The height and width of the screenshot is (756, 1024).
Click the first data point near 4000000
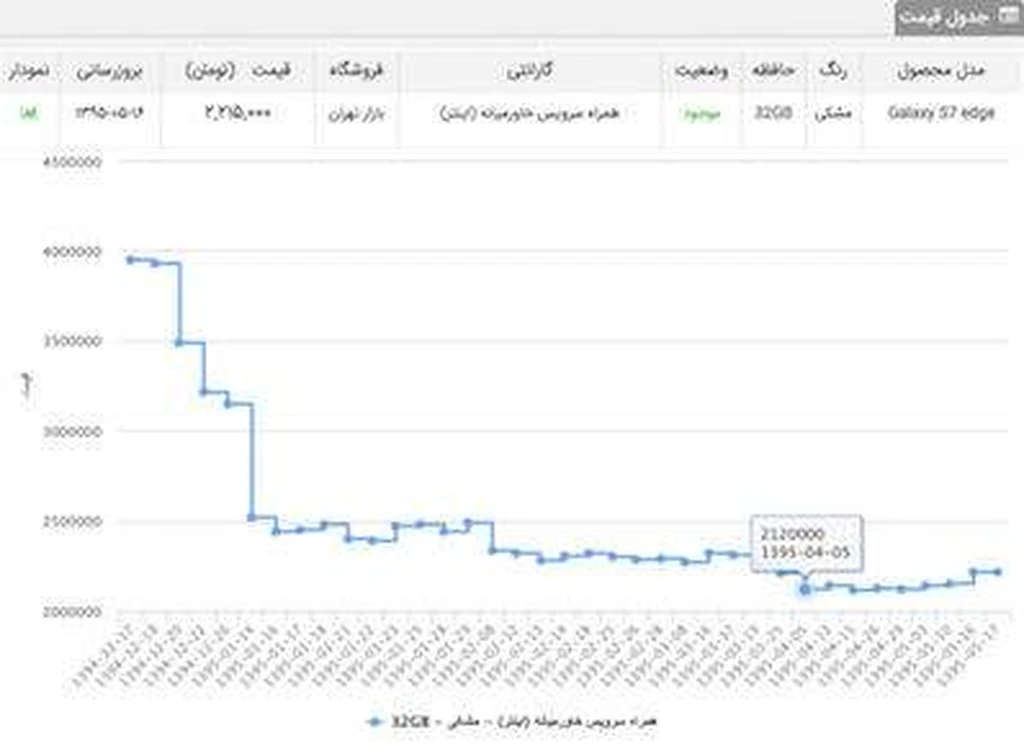[x=131, y=260]
